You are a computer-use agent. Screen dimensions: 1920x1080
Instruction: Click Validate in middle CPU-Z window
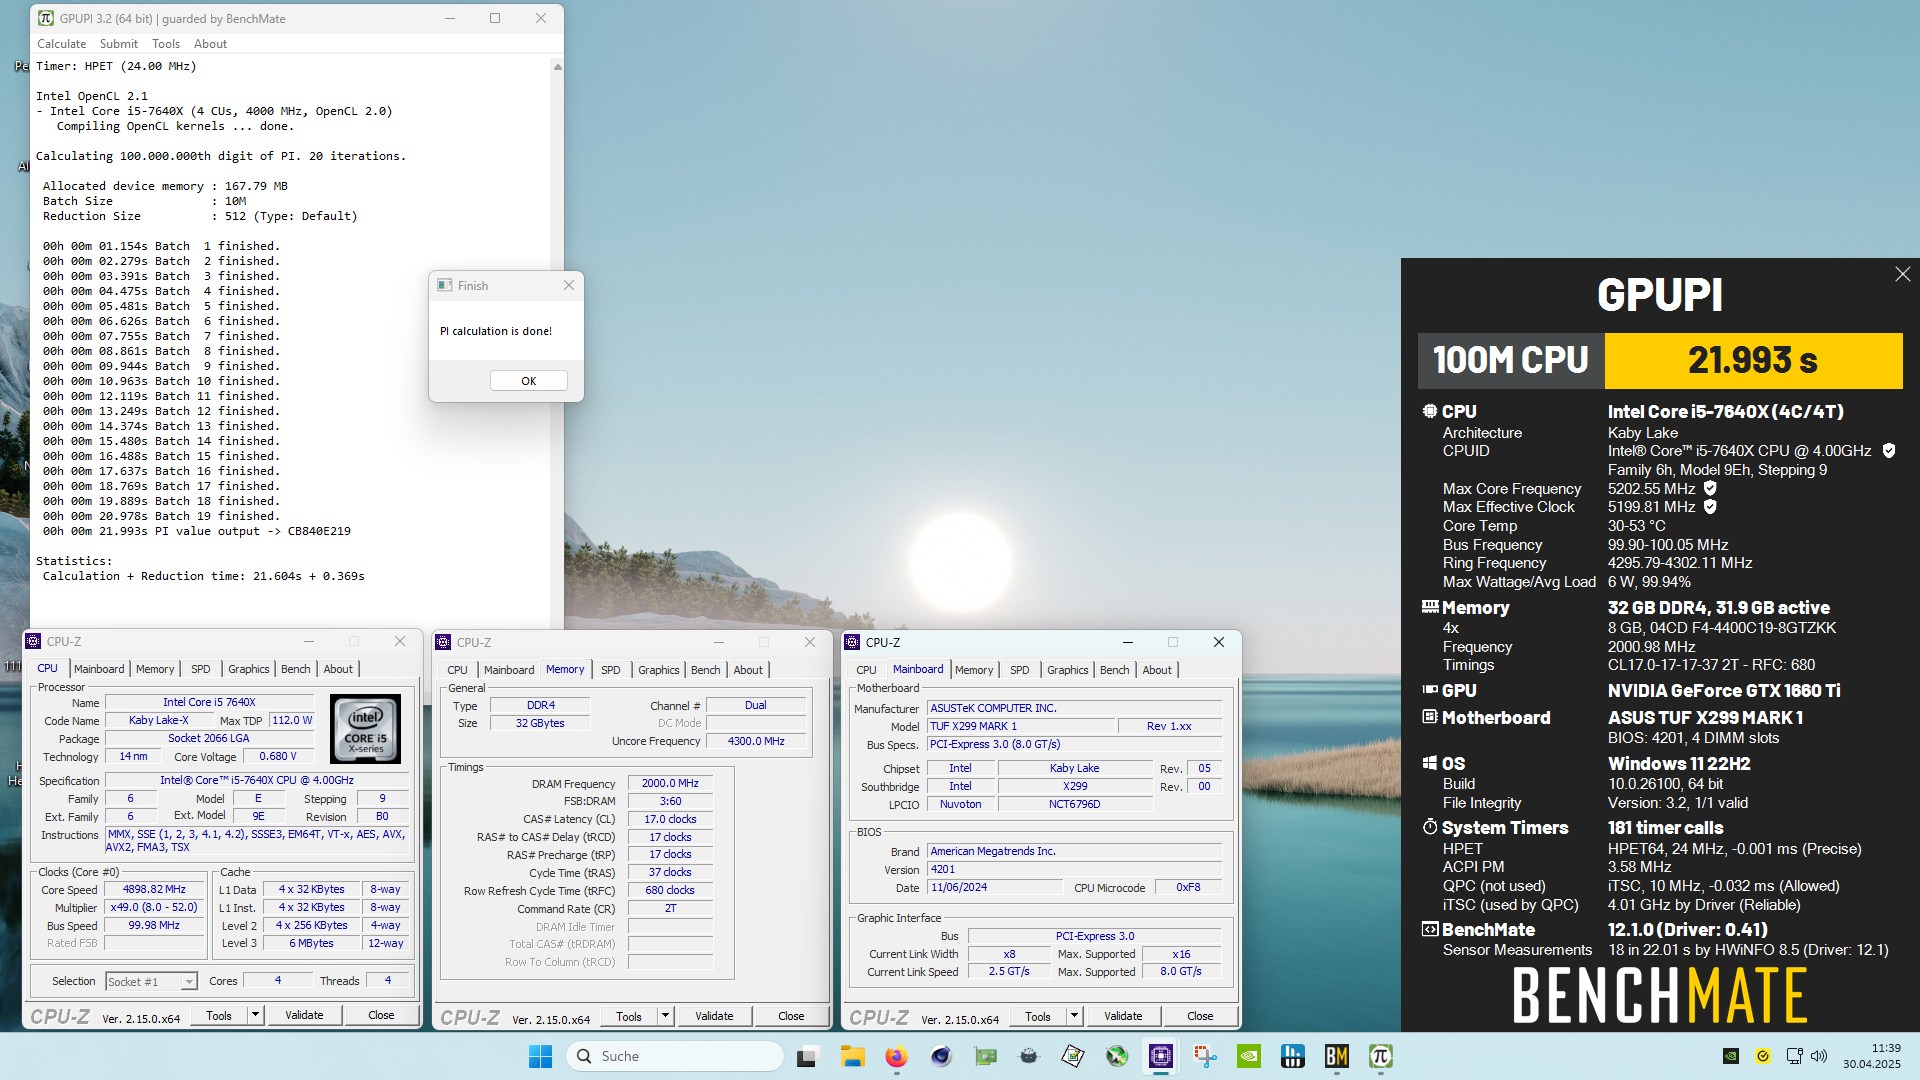tap(714, 1016)
